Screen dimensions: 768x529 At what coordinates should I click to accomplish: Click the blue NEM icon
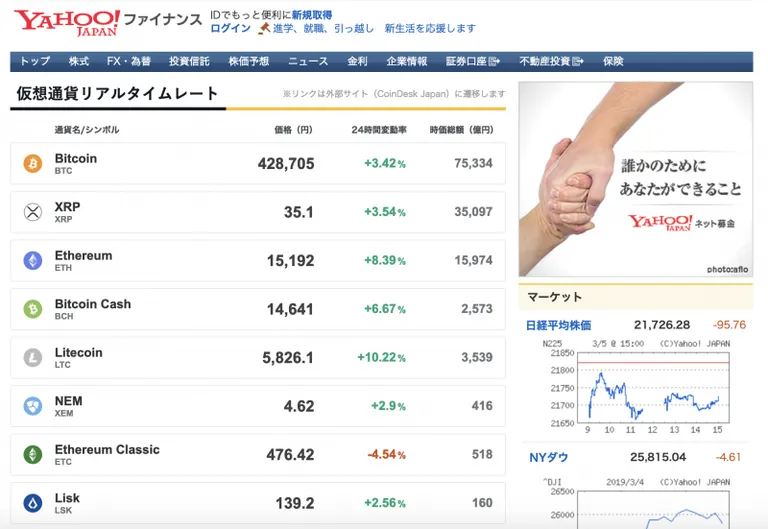(x=33, y=406)
